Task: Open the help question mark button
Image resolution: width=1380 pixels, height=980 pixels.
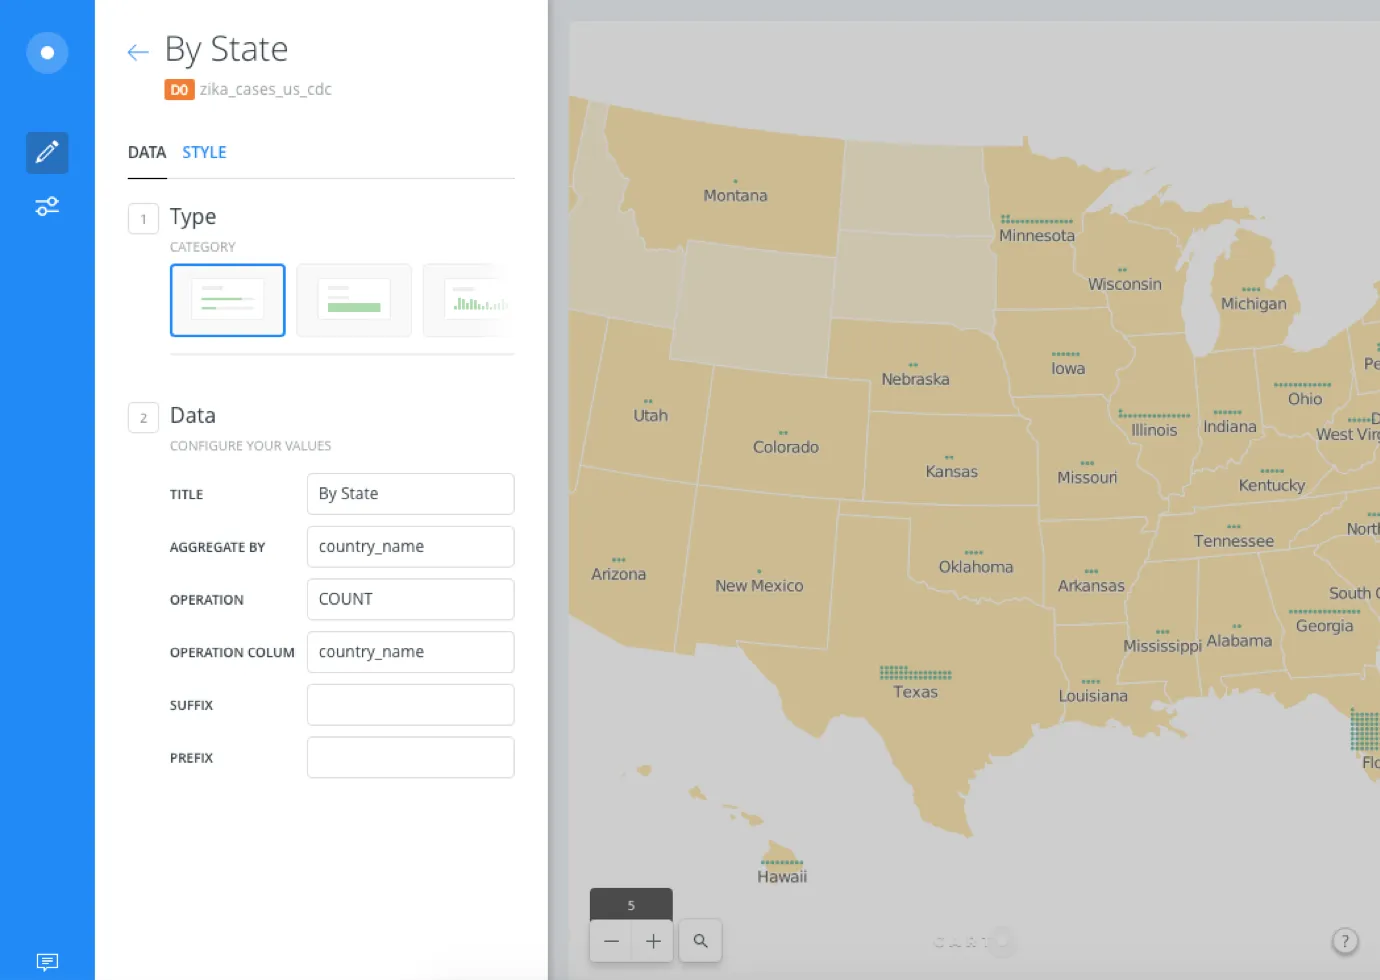Action: coord(1345,941)
